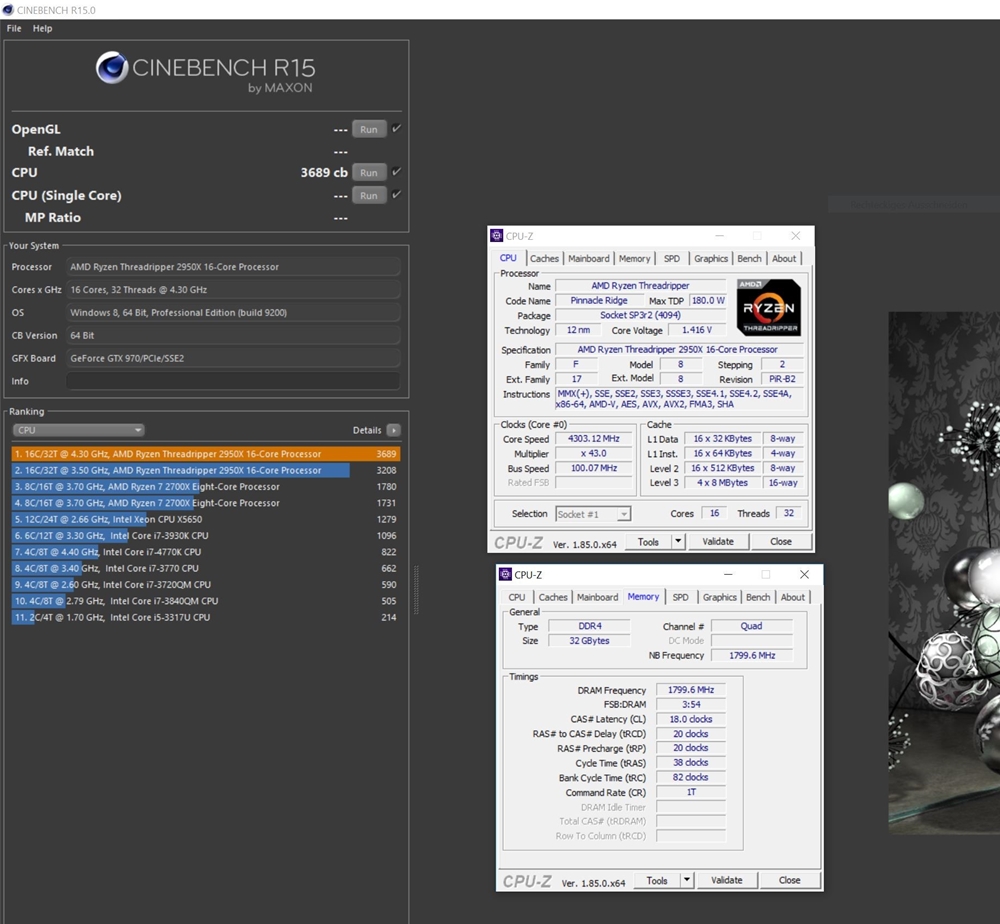Click Close button in upper CPU-Z window

click(x=781, y=542)
